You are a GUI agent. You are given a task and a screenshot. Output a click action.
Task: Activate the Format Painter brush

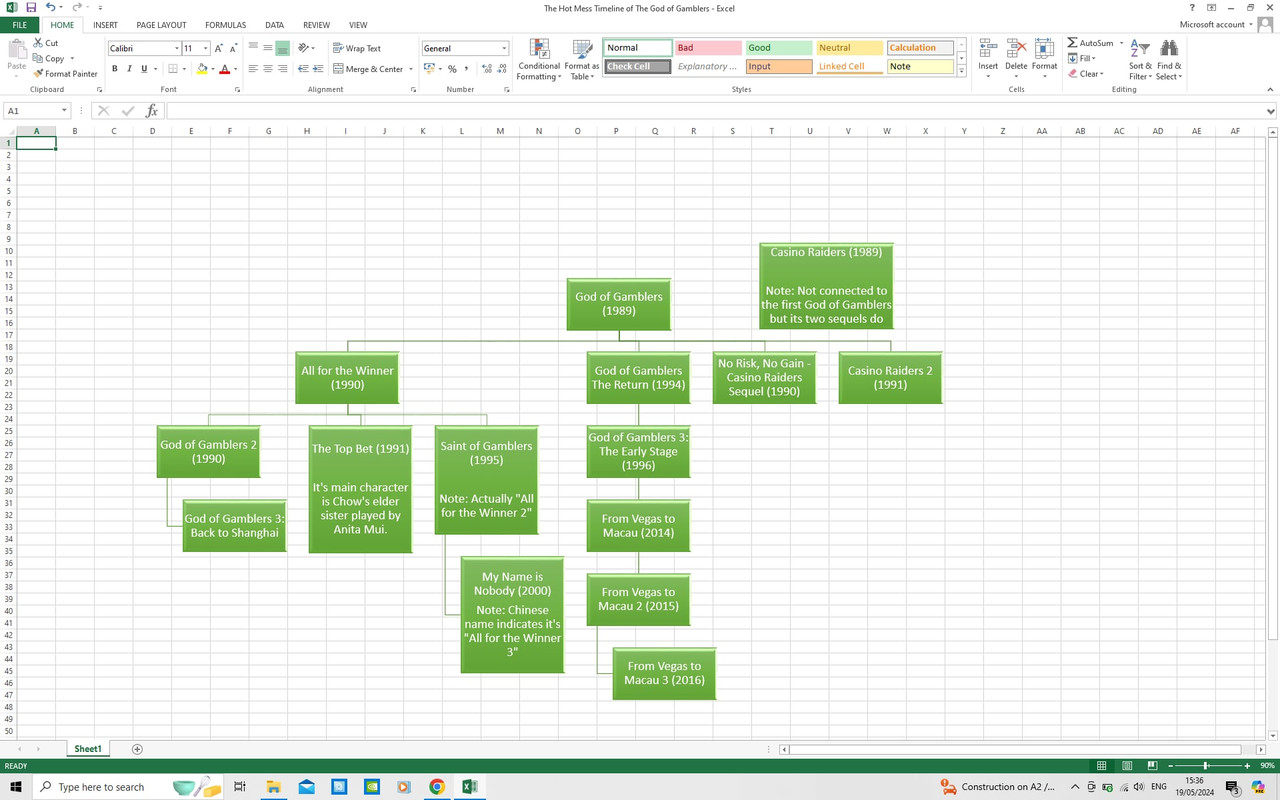pos(66,73)
